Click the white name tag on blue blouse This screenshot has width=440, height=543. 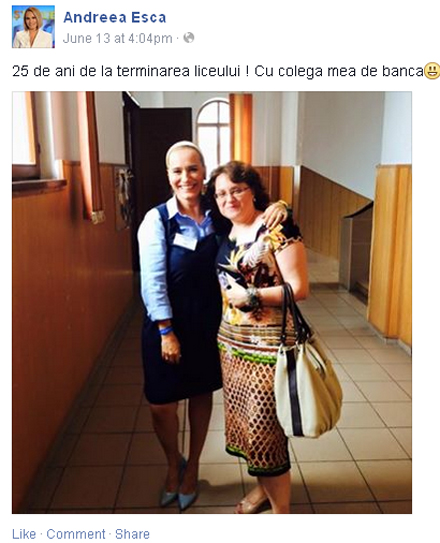click(185, 241)
